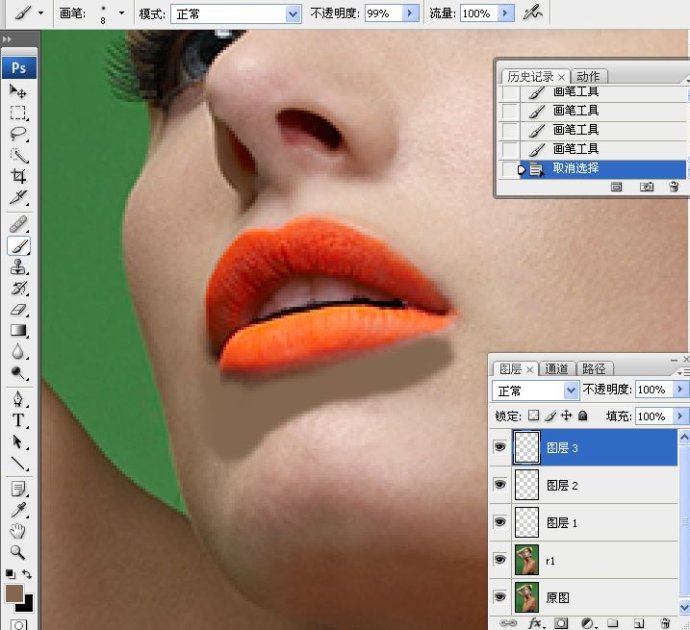Screen dimensions: 690x630
Task: Open the foreground color swatch
Action: (14, 593)
